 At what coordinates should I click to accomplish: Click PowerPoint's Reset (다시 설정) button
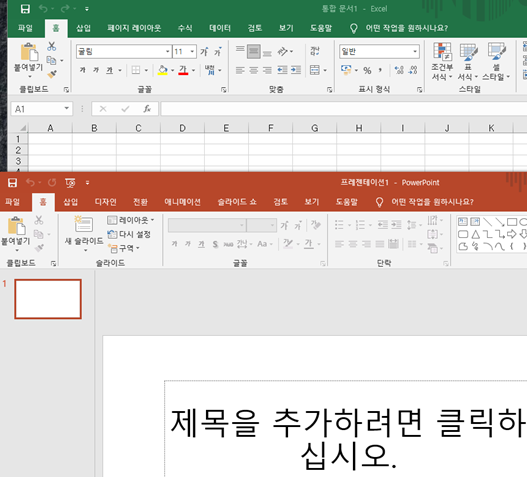point(129,234)
